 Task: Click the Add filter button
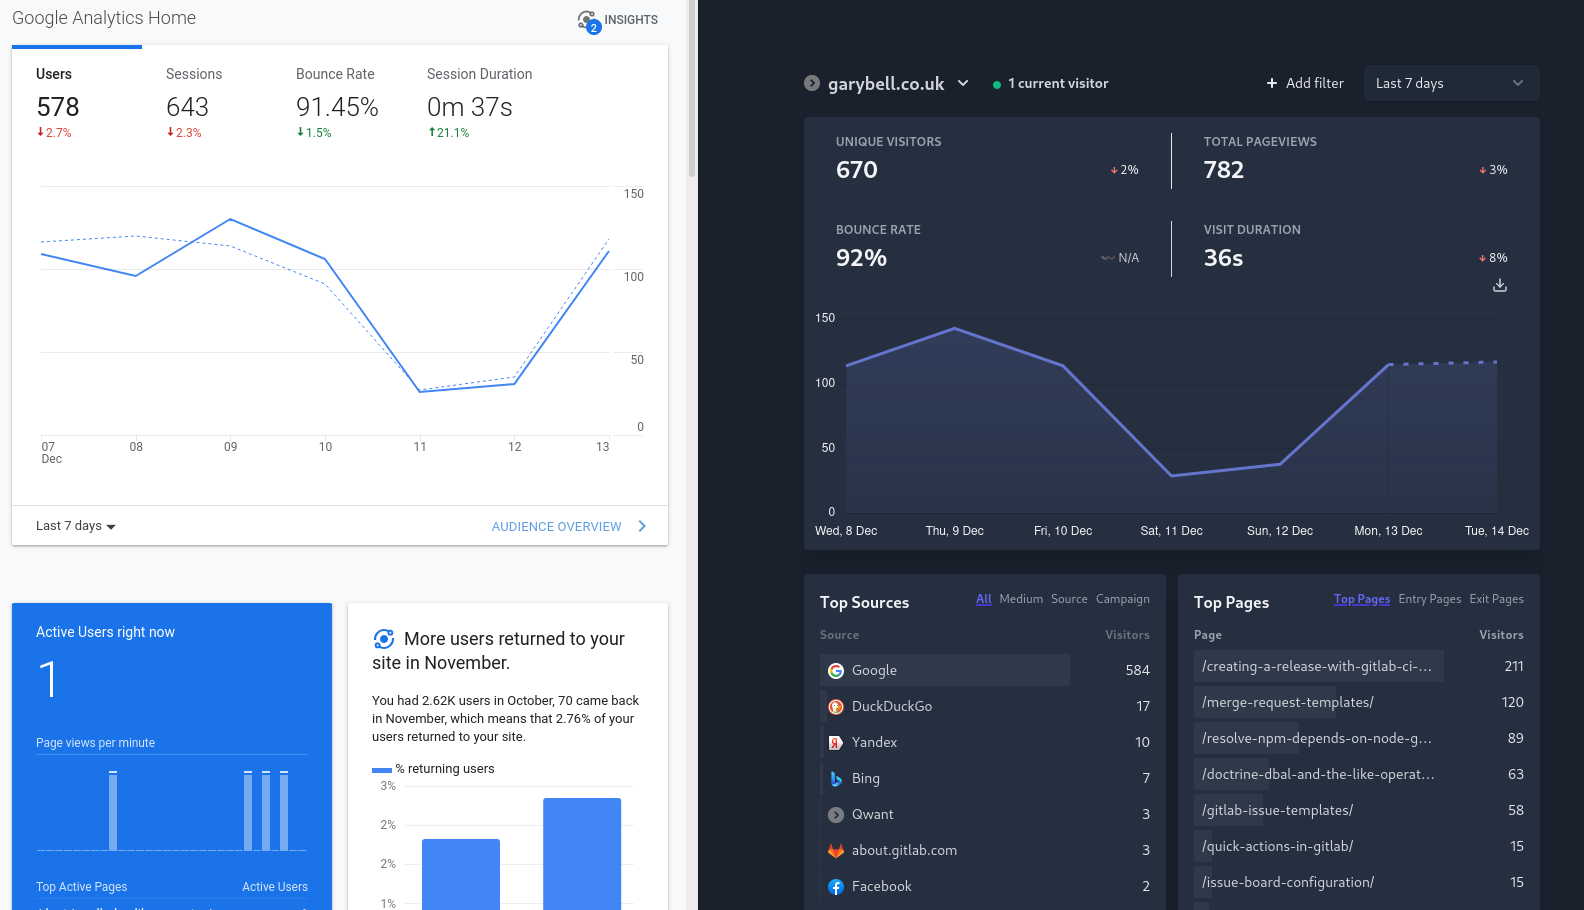pyautogui.click(x=1305, y=83)
